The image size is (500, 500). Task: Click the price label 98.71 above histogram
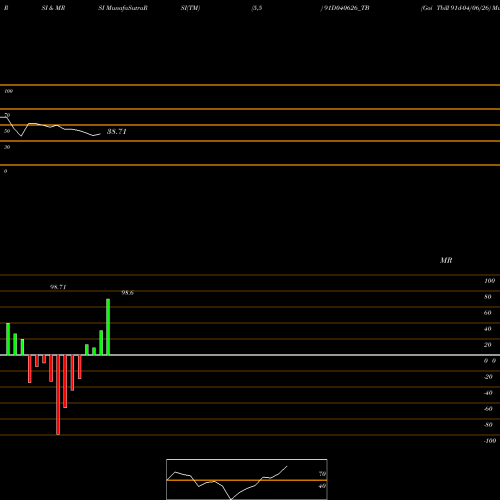pos(58,287)
